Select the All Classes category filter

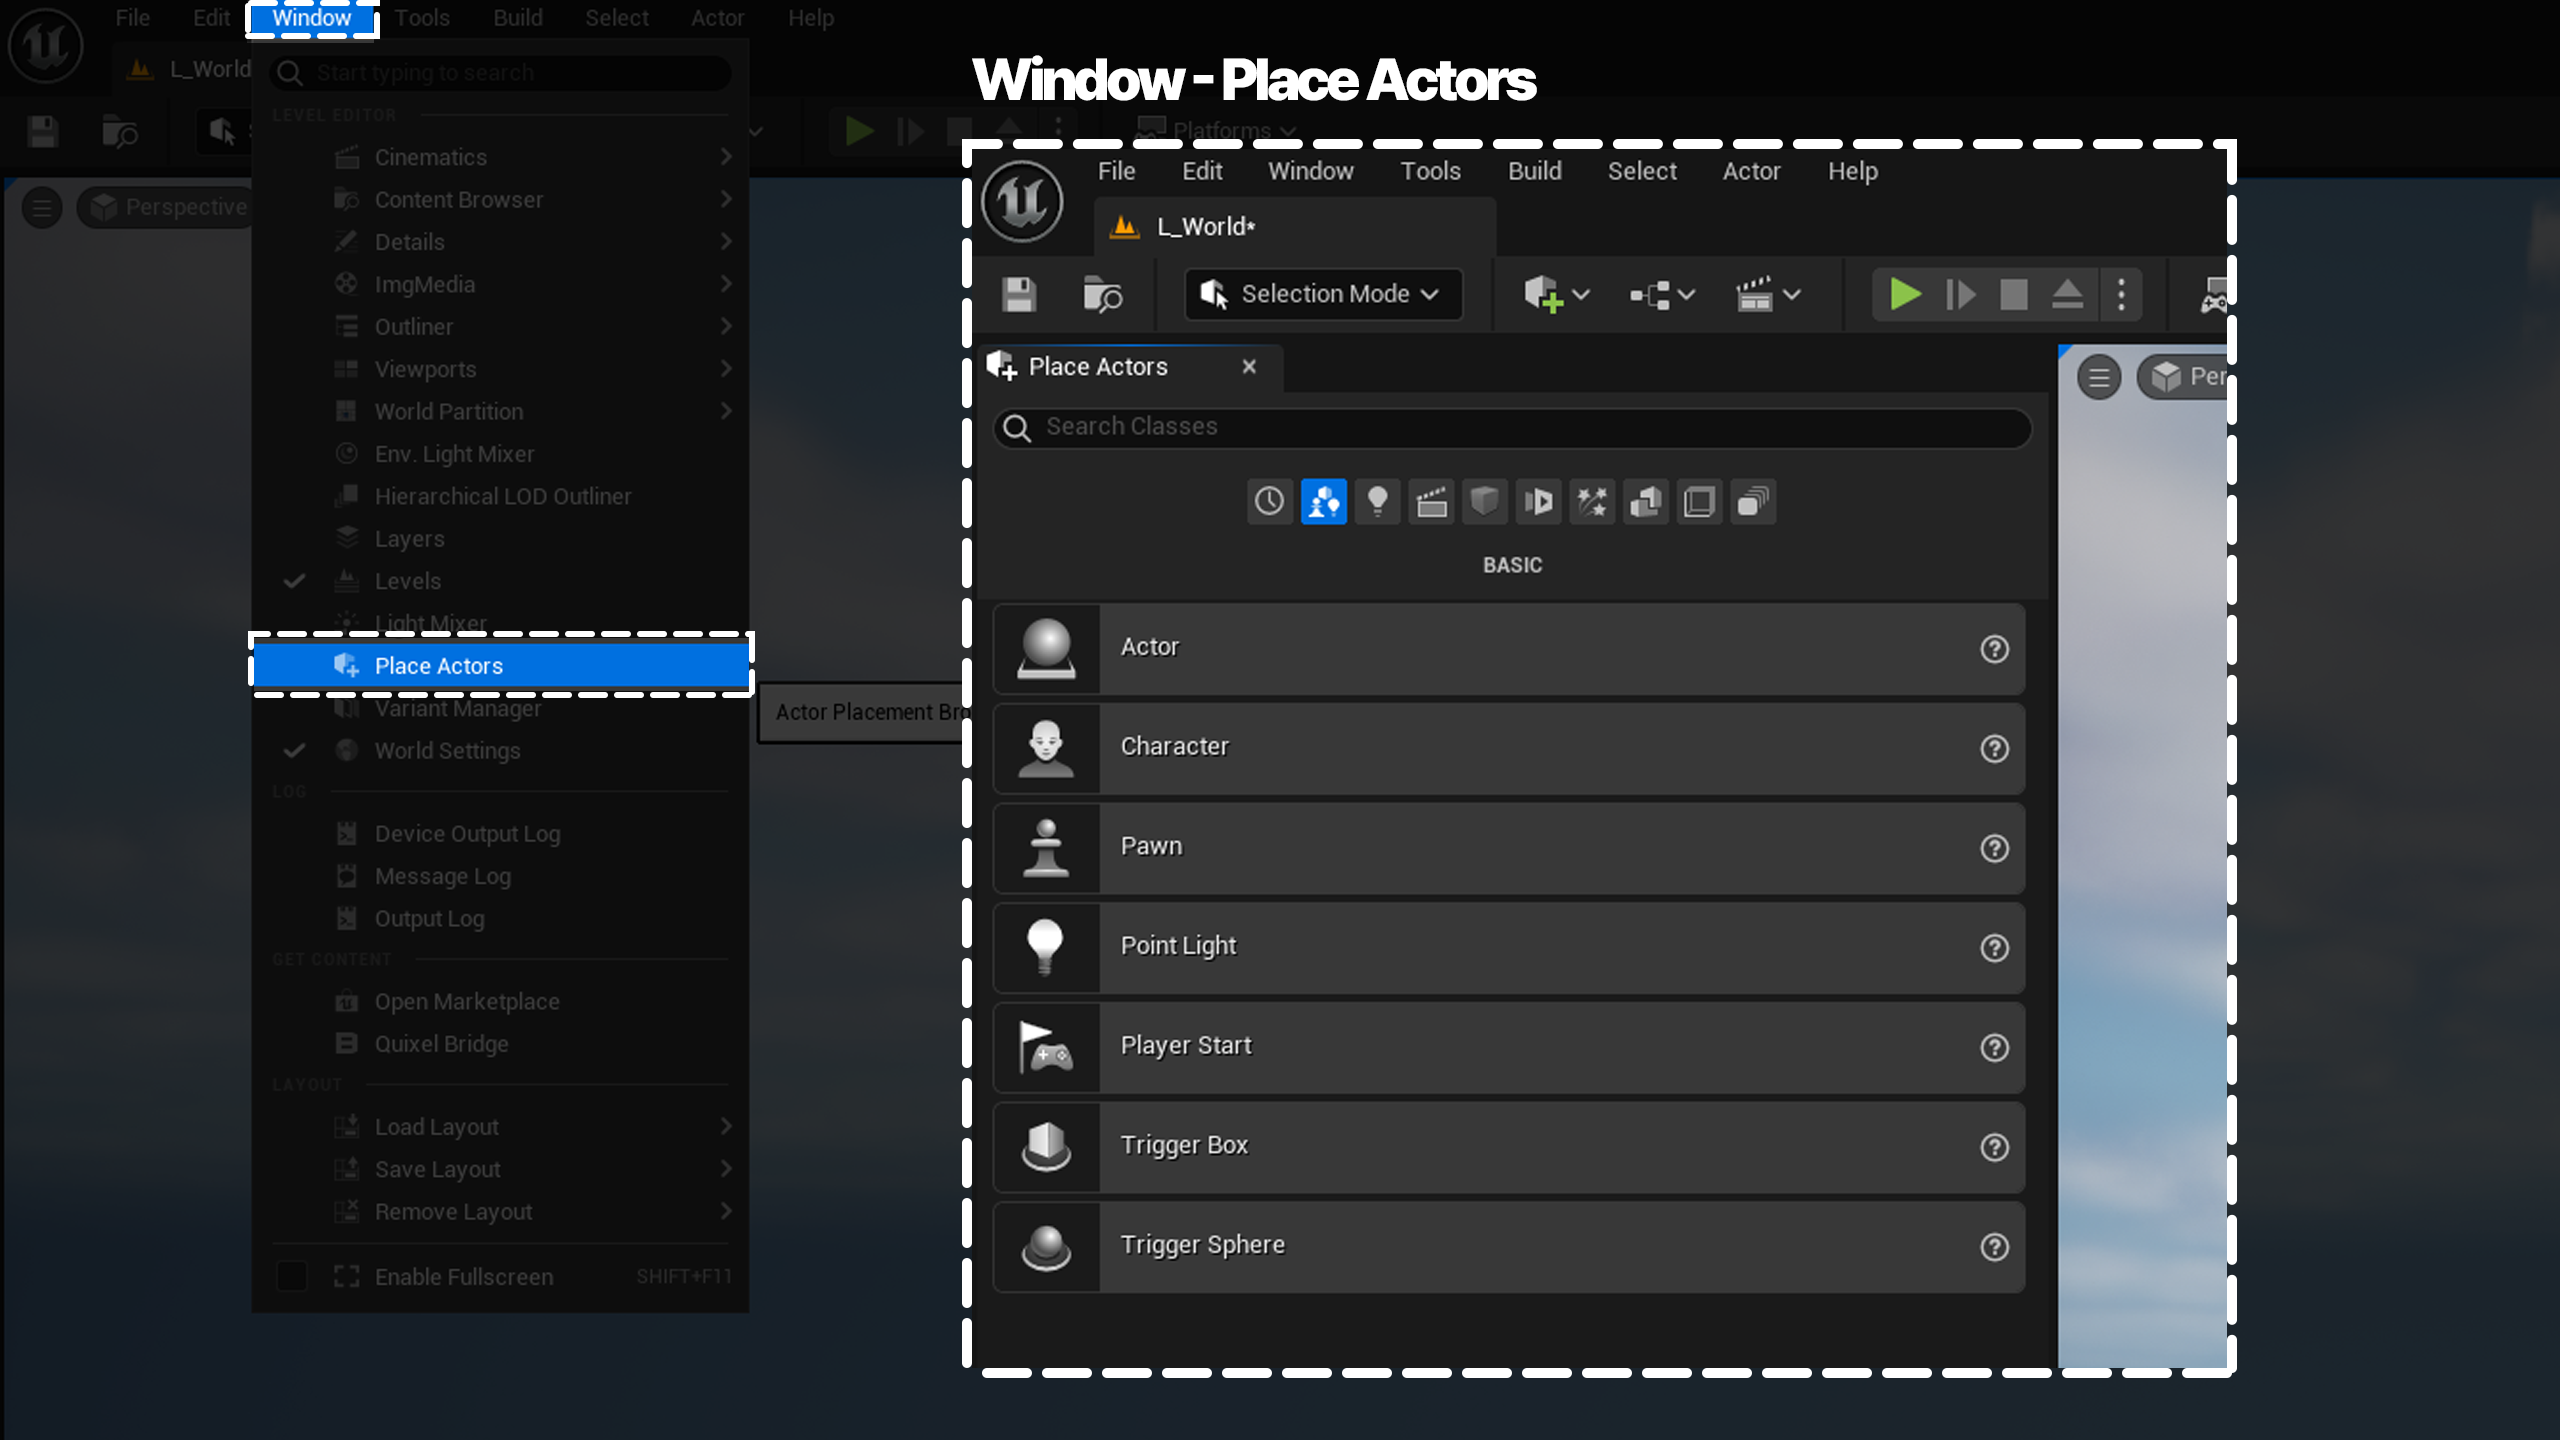click(1753, 501)
